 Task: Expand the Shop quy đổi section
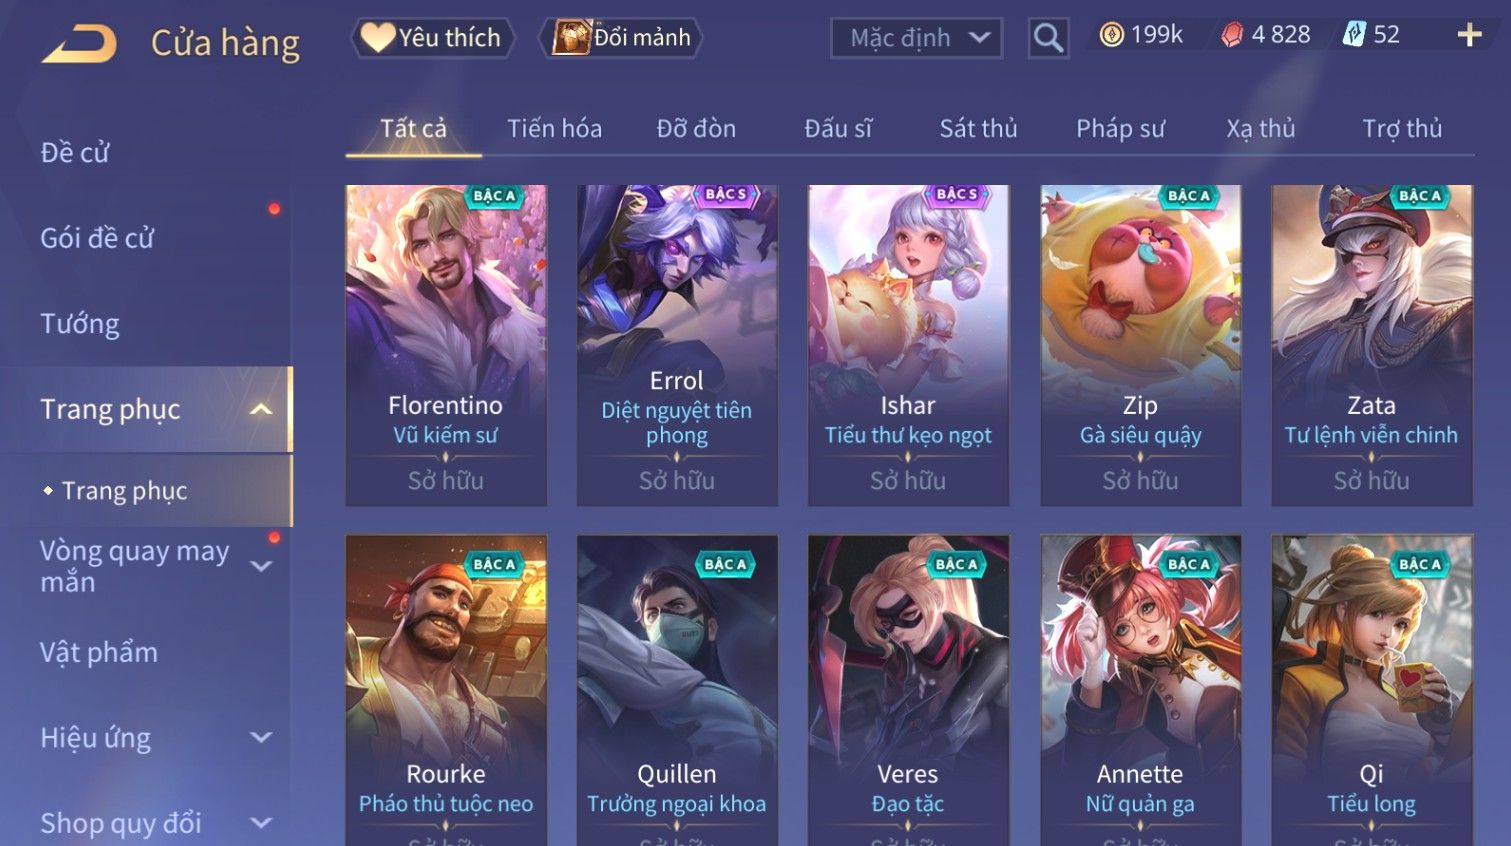click(x=261, y=823)
